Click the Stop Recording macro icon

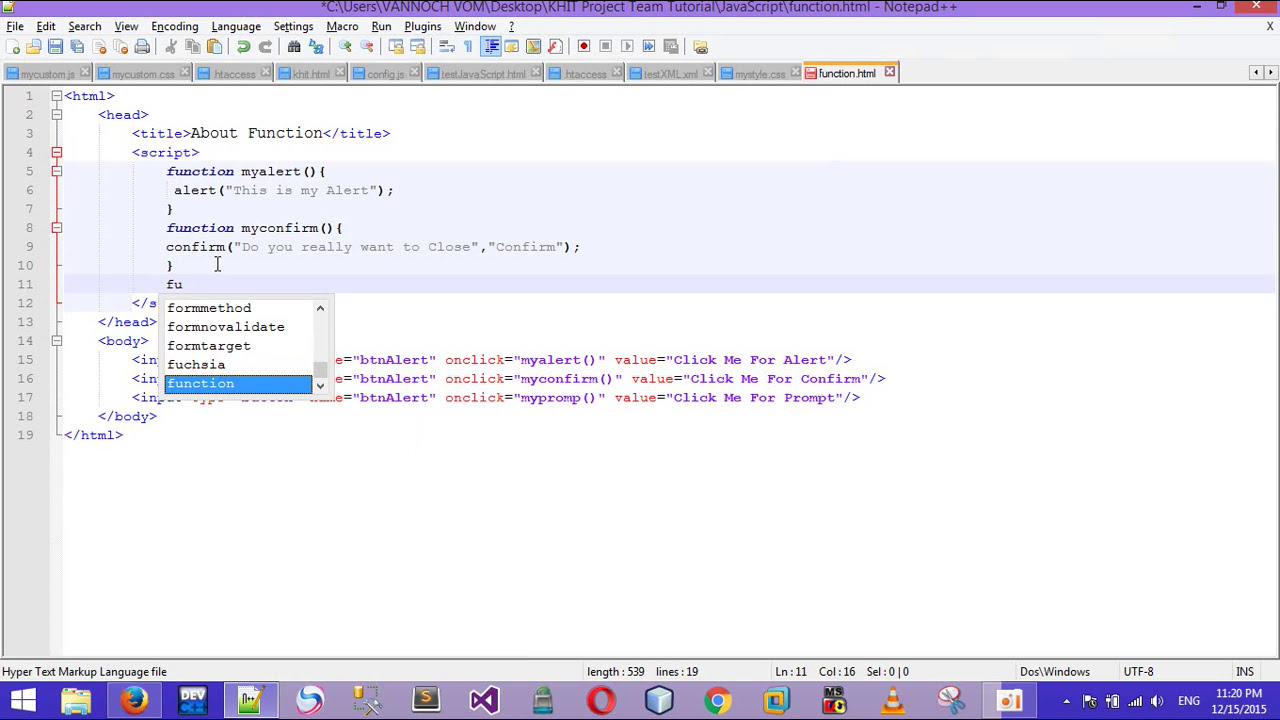tap(605, 46)
